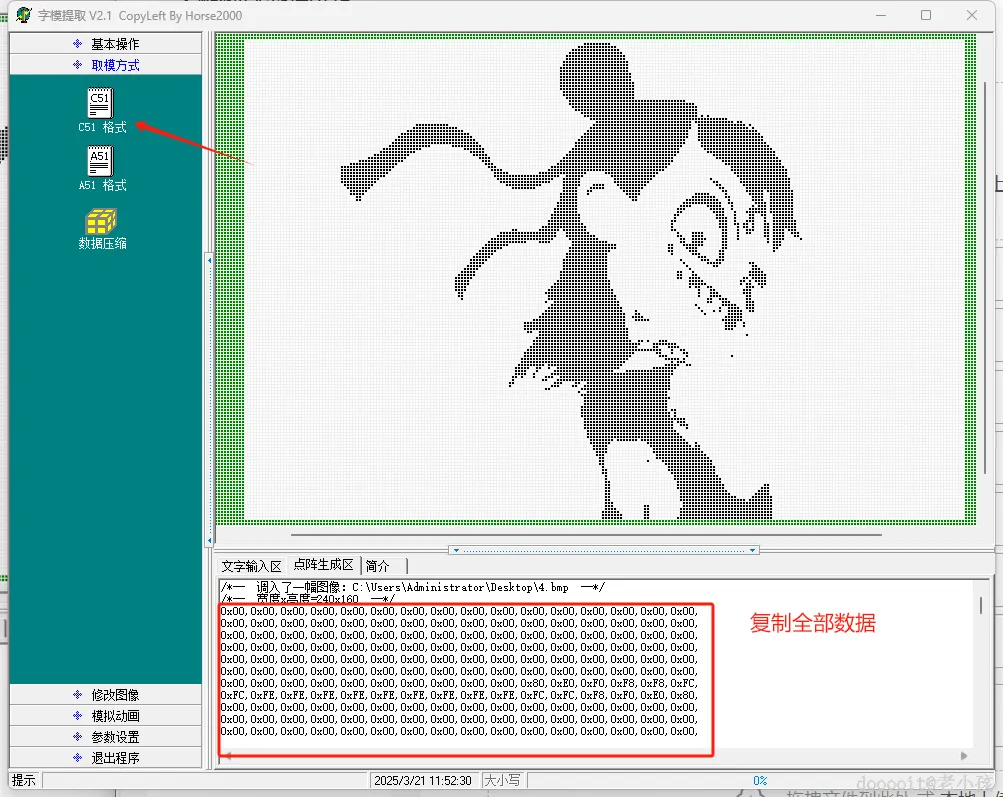Click the image preview horizontal scrollbar
The image size is (1003, 797).
coord(586,535)
